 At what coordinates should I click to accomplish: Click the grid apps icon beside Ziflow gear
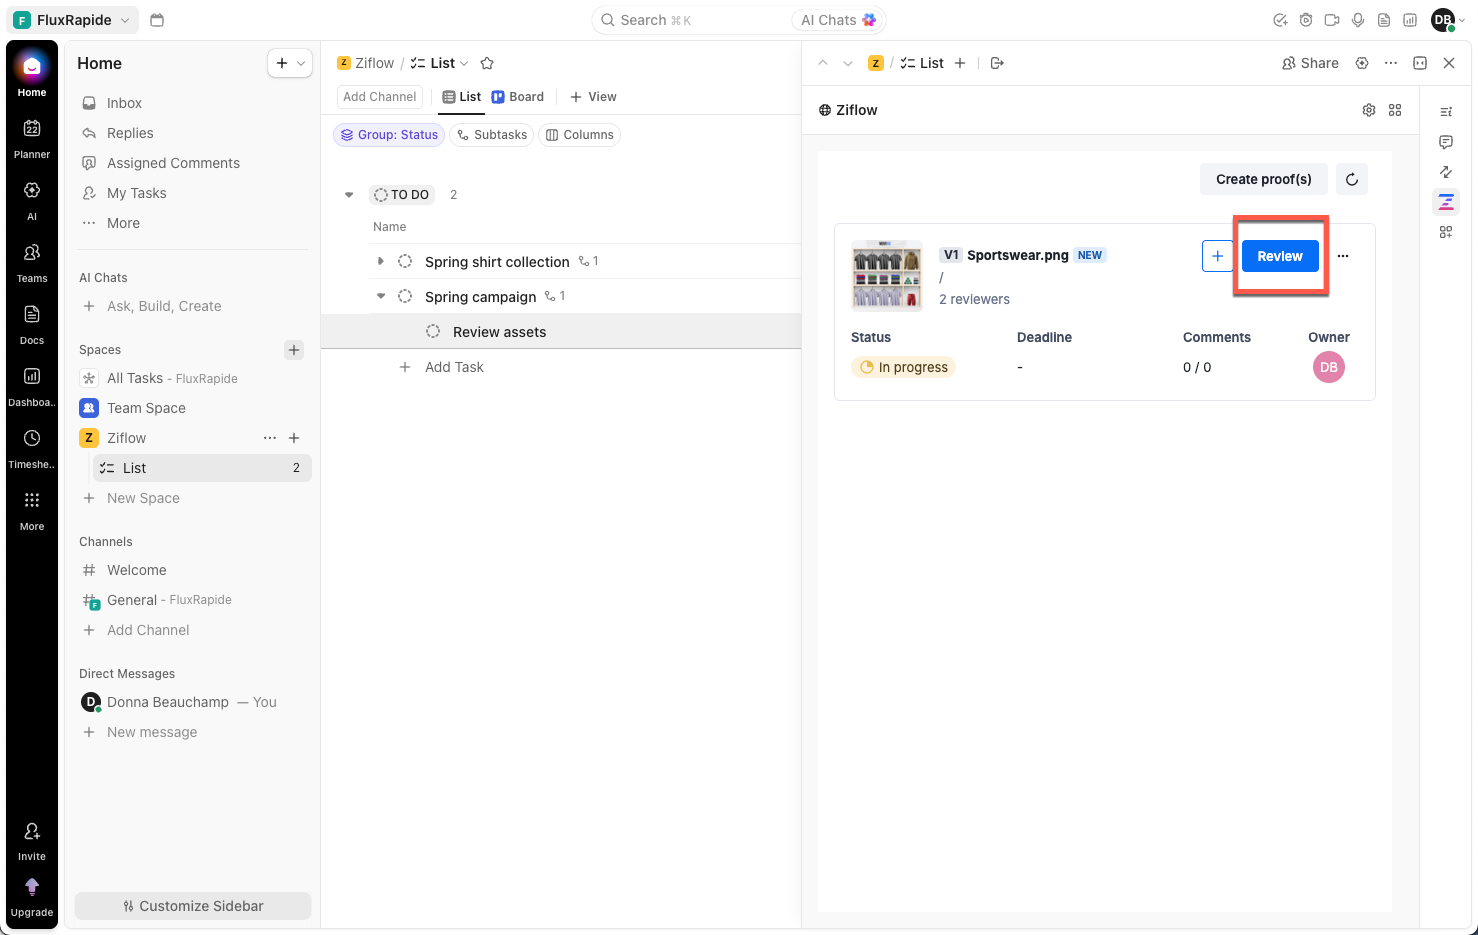1395,110
